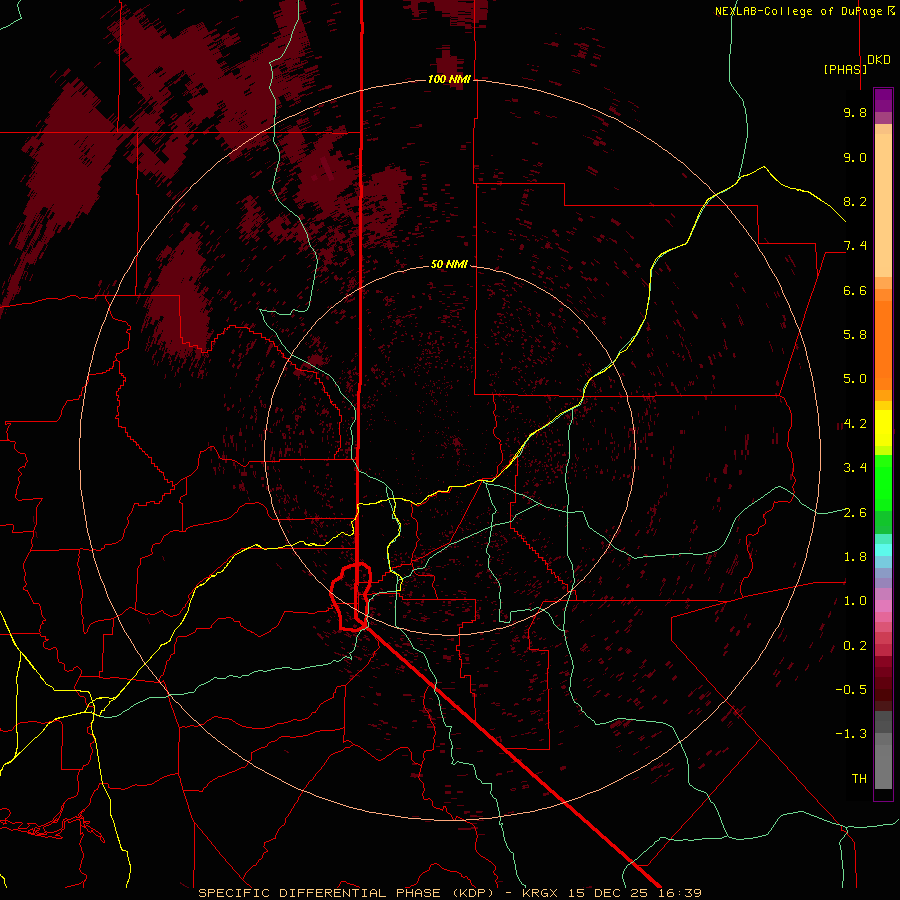Pick the pink swatch on the color bar

(883, 606)
